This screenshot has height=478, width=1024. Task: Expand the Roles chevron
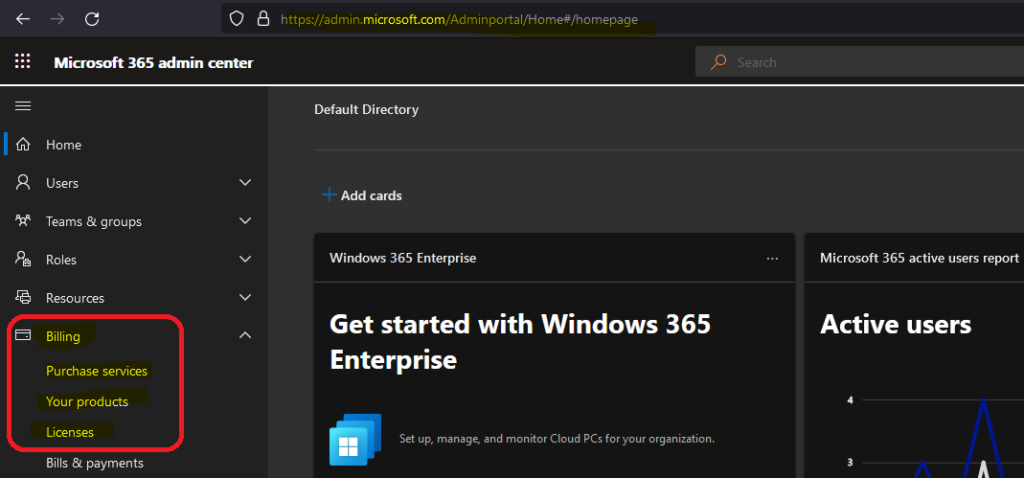tap(246, 259)
